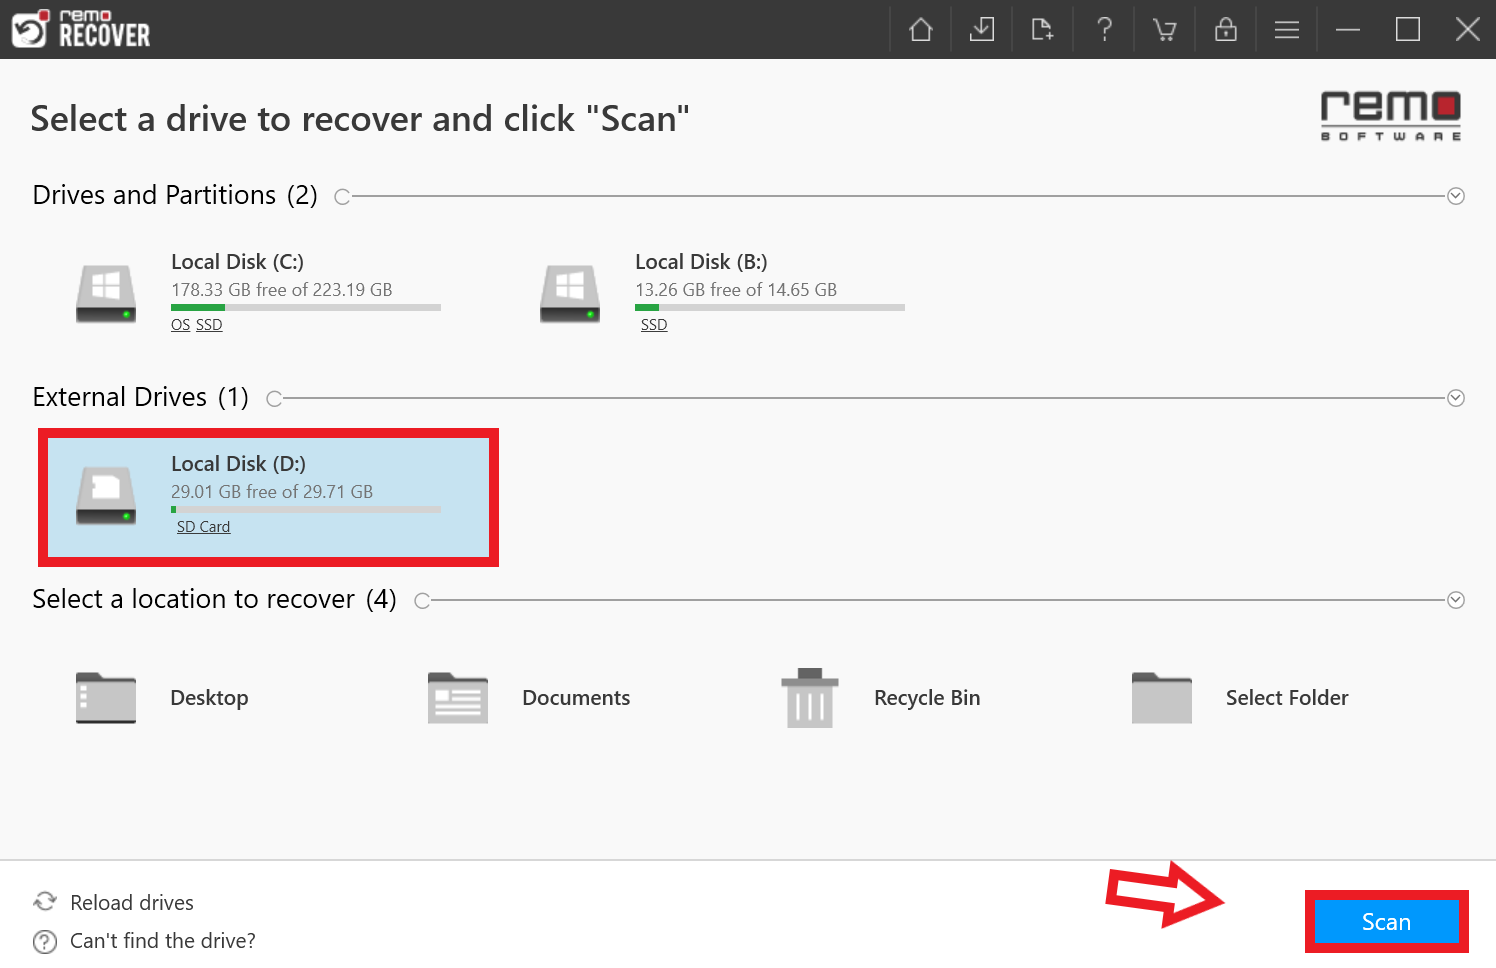
Task: Click the Reload drives refresh icon
Action: point(45,902)
